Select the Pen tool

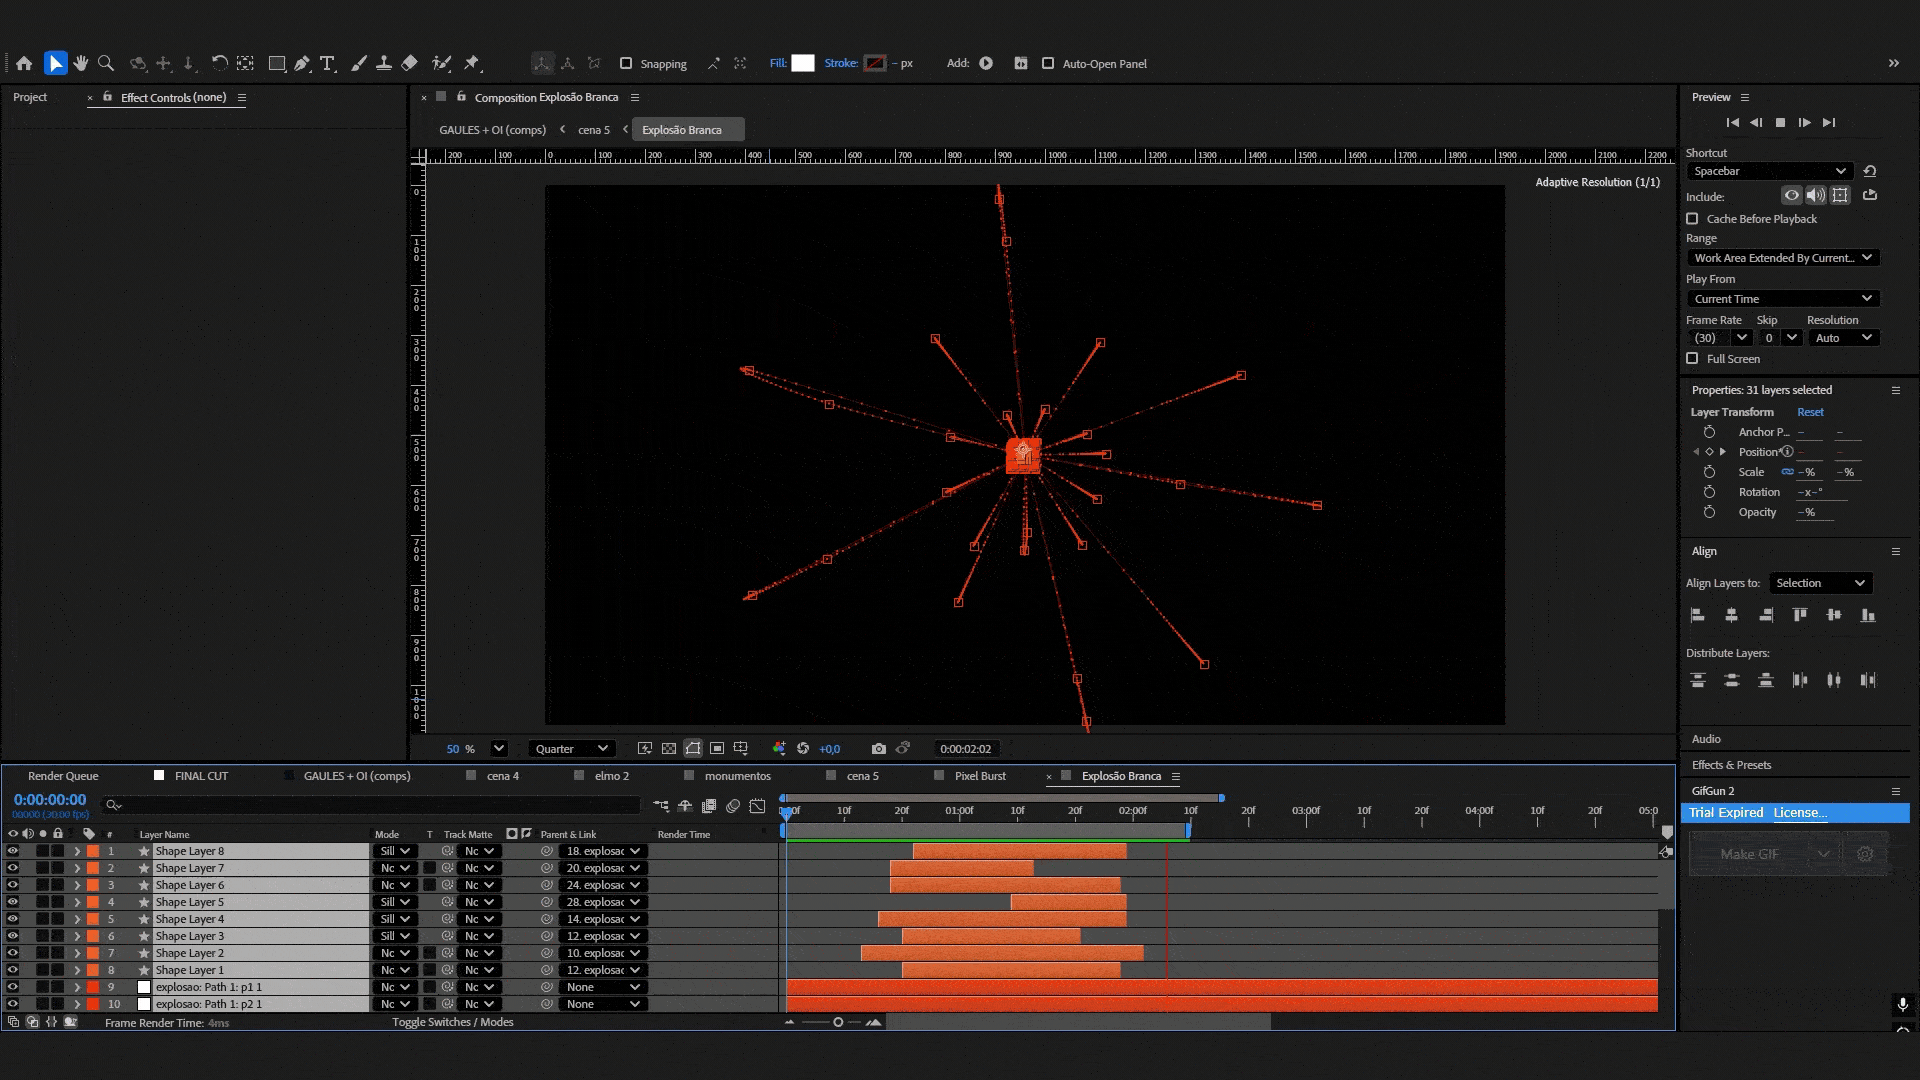[x=302, y=63]
